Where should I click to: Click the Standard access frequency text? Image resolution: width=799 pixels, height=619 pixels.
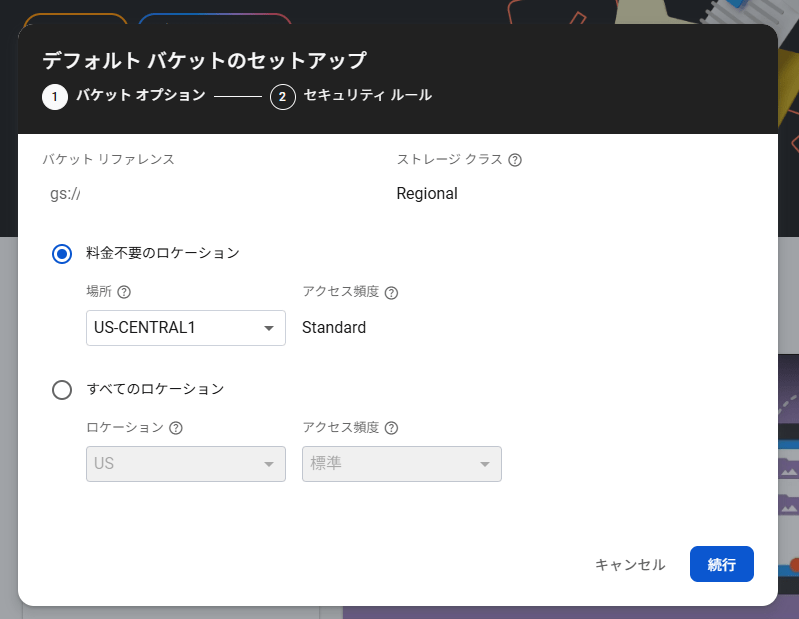(x=334, y=328)
